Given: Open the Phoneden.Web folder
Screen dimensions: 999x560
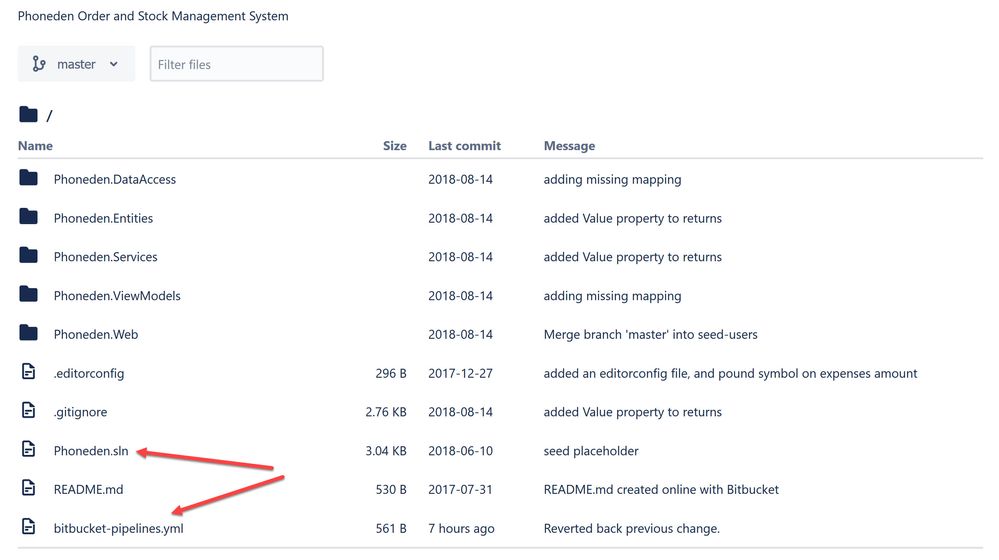Looking at the screenshot, I should pos(96,335).
